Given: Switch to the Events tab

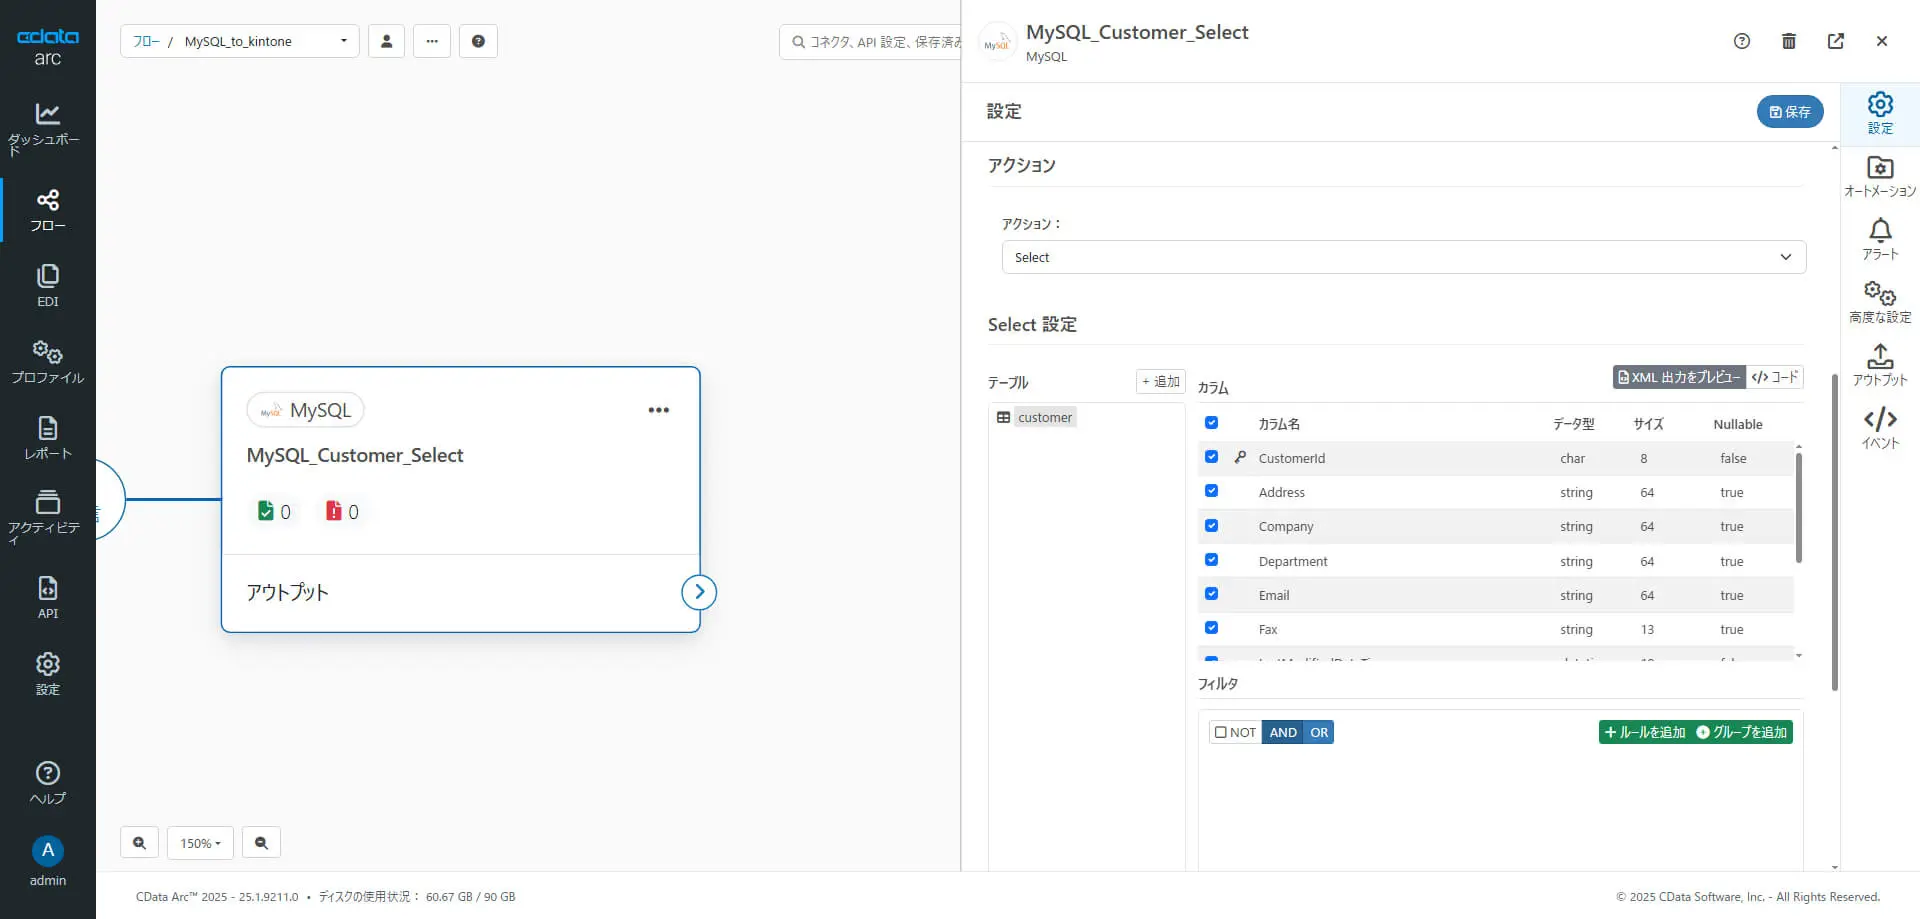Looking at the screenshot, I should 1880,428.
